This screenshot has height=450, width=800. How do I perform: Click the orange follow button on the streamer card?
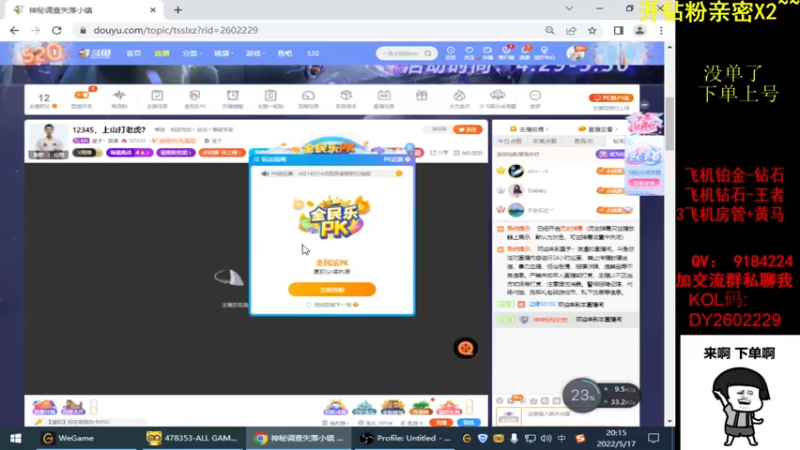(x=468, y=130)
